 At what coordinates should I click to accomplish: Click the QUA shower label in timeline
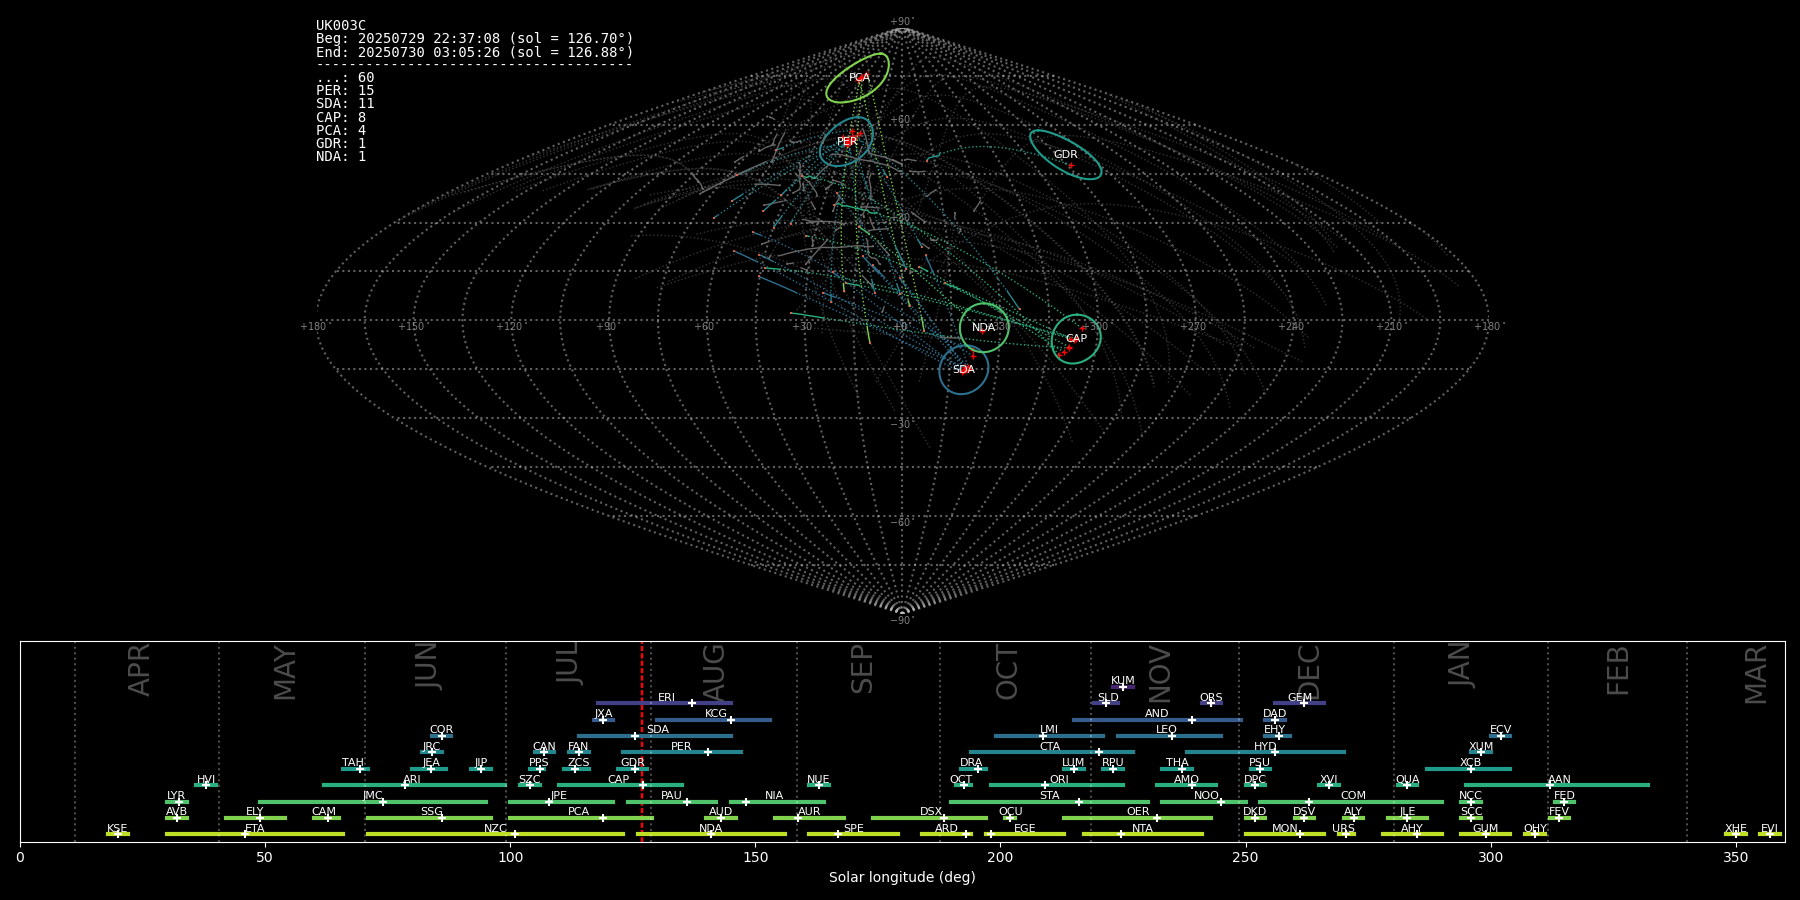[1407, 780]
